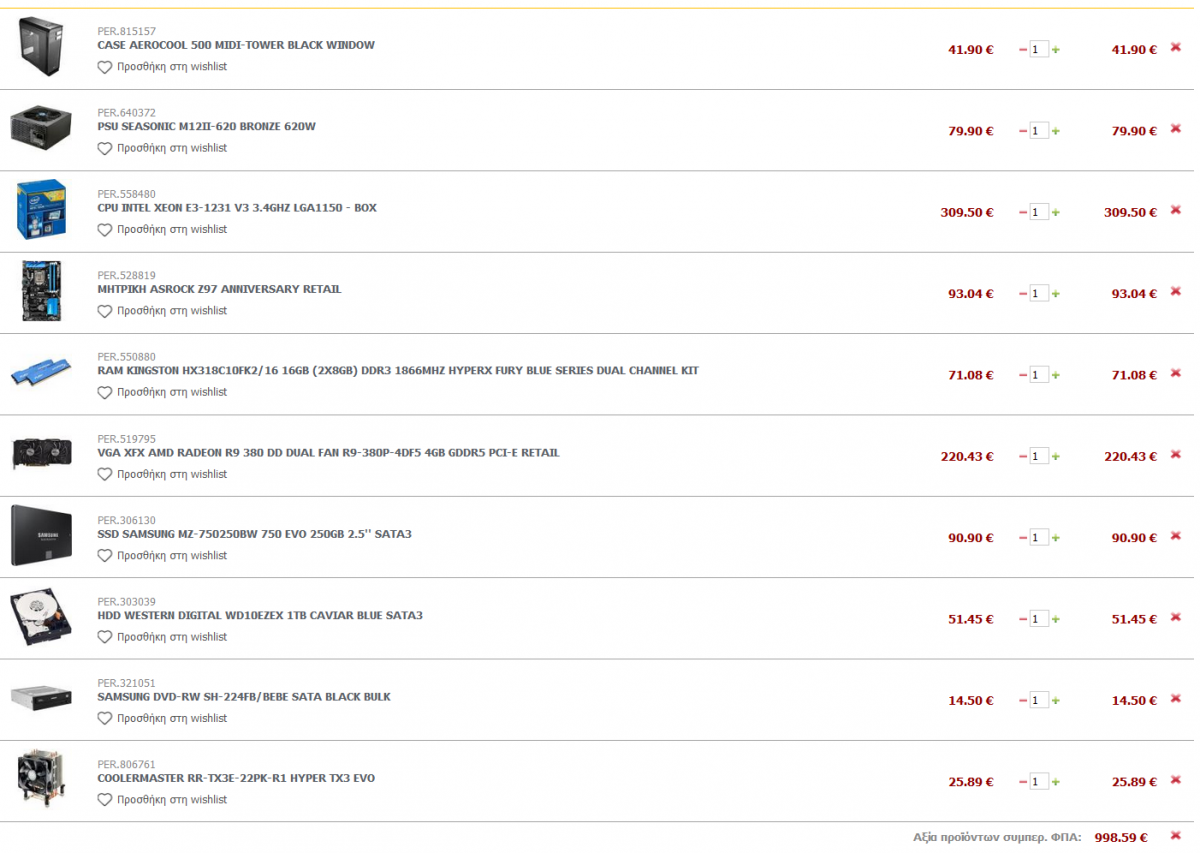This screenshot has height=853, width=1200.
Task: Open VGA XFX AMD RADEON R9 380 page
Action: [328, 453]
